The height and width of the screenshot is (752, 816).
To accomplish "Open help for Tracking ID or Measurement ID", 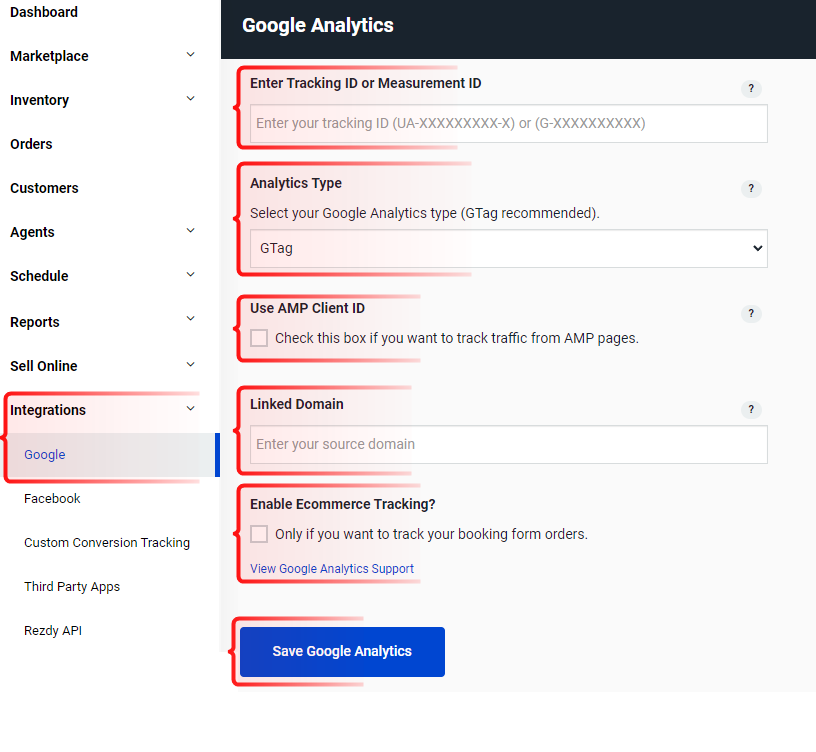I will coord(751,88).
